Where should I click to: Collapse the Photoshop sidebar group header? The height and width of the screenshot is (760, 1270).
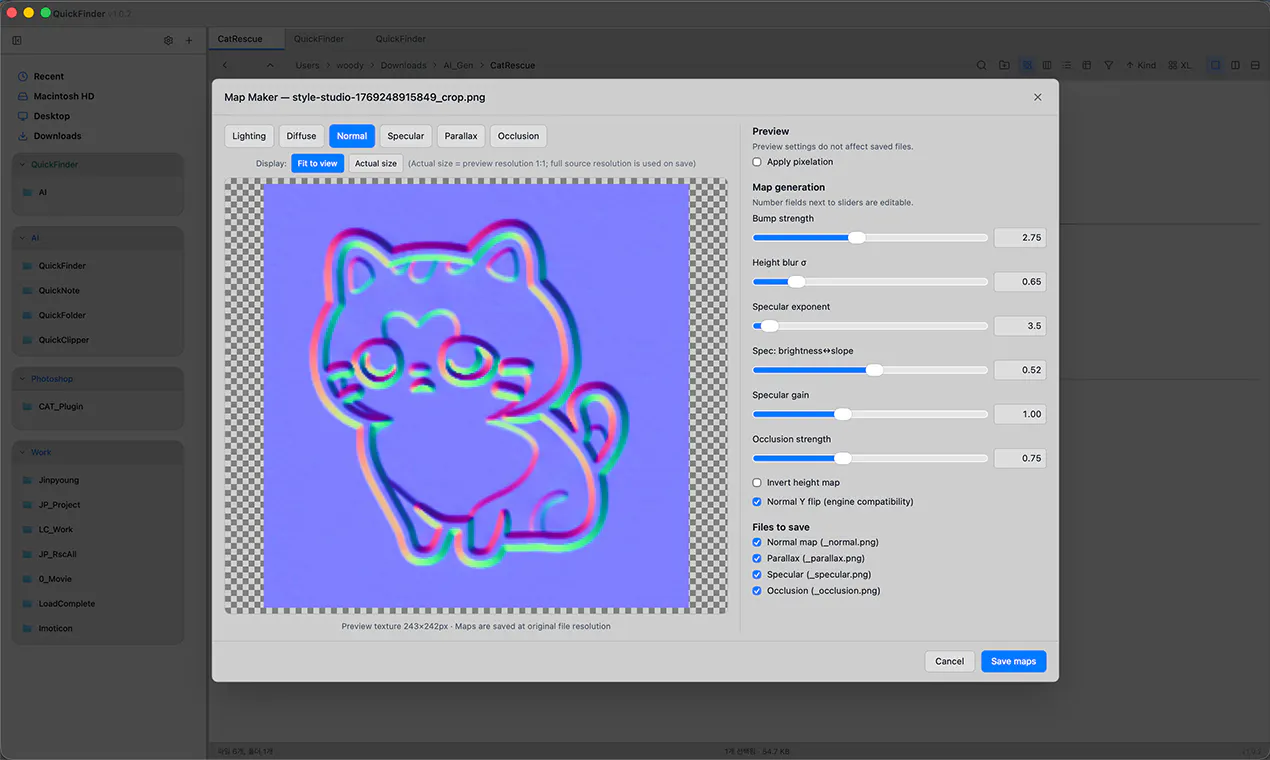97,380
